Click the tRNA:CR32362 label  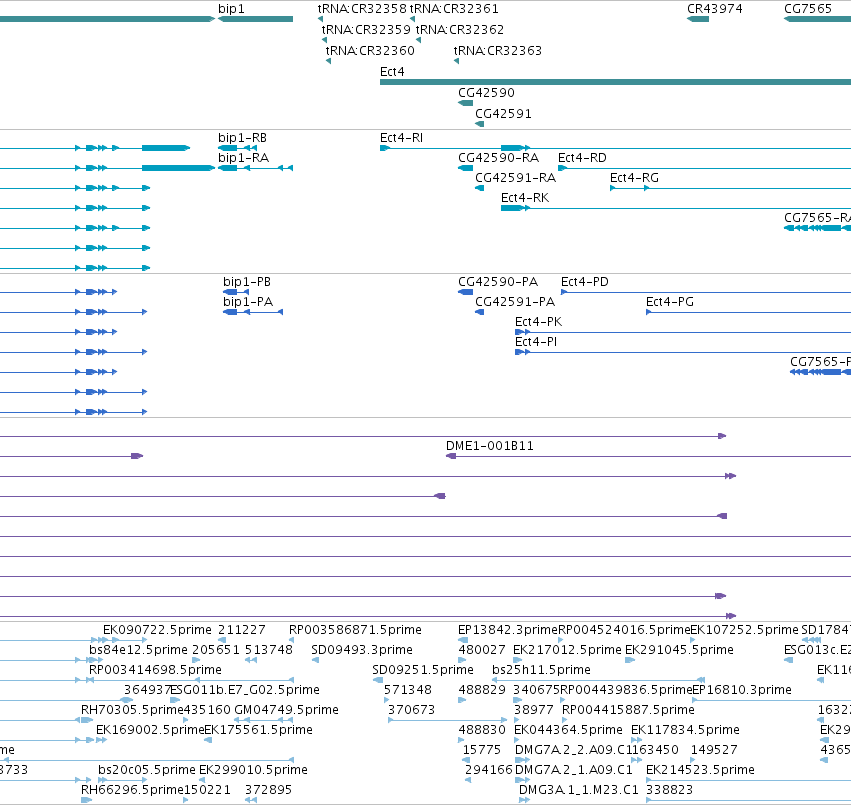pyautogui.click(x=460, y=29)
